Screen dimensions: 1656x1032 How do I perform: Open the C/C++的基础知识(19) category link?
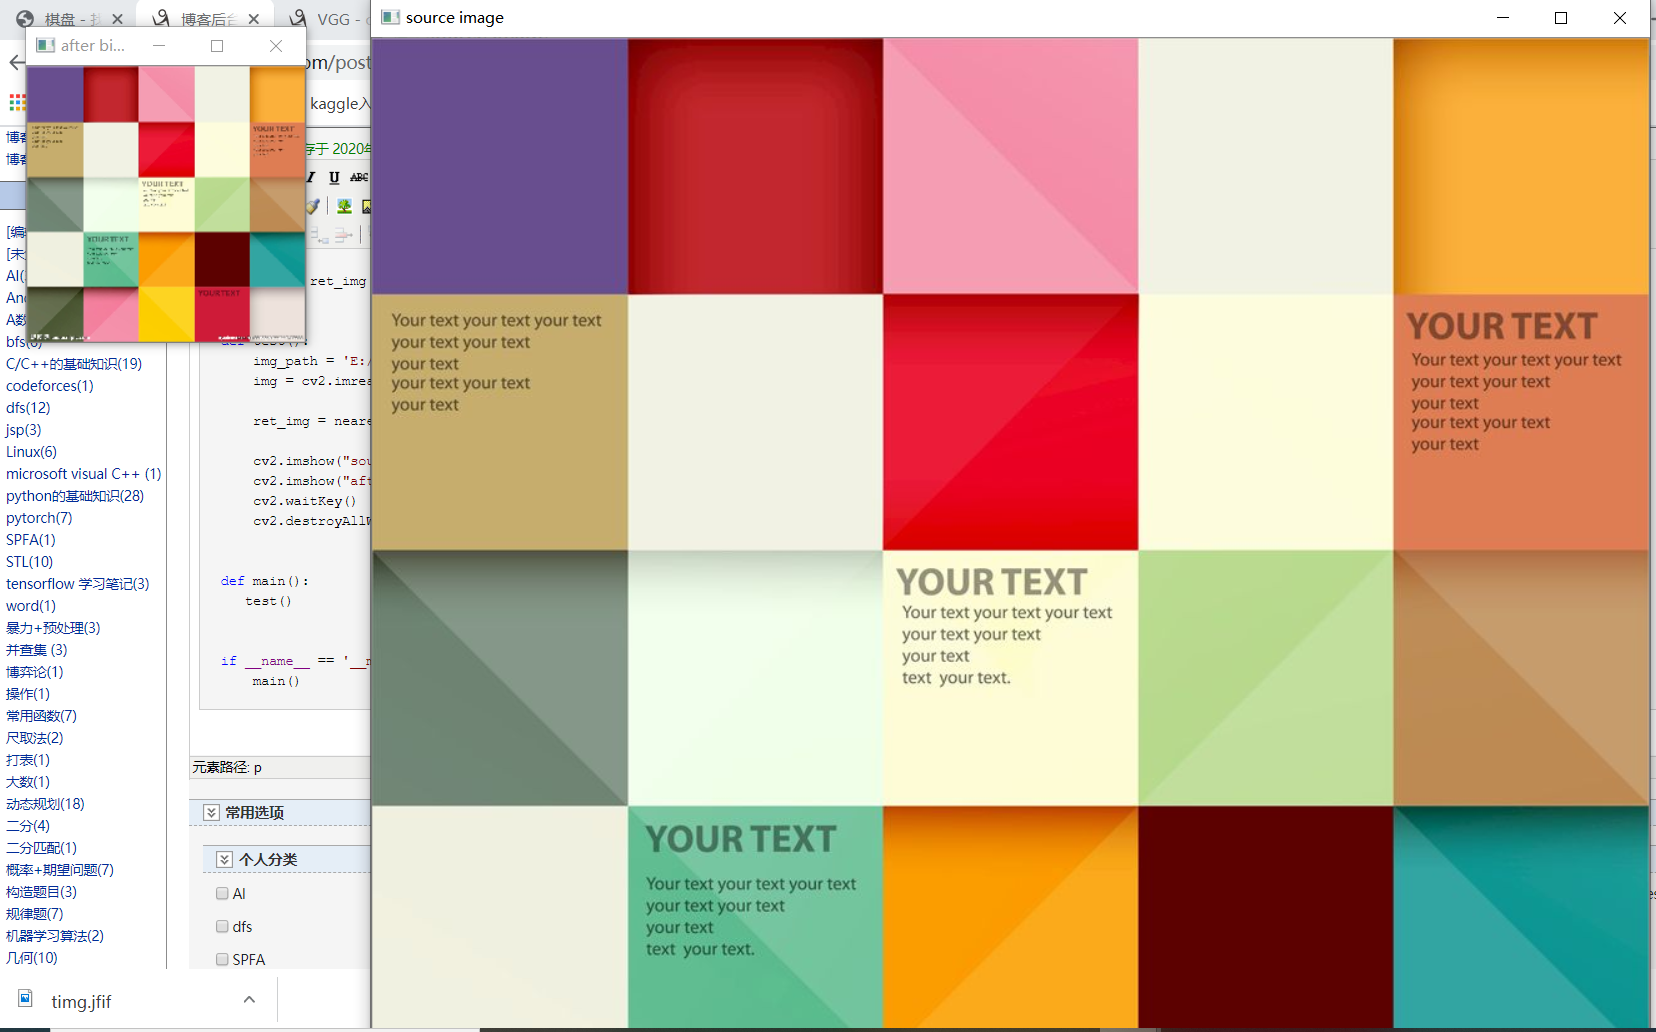coord(74,364)
